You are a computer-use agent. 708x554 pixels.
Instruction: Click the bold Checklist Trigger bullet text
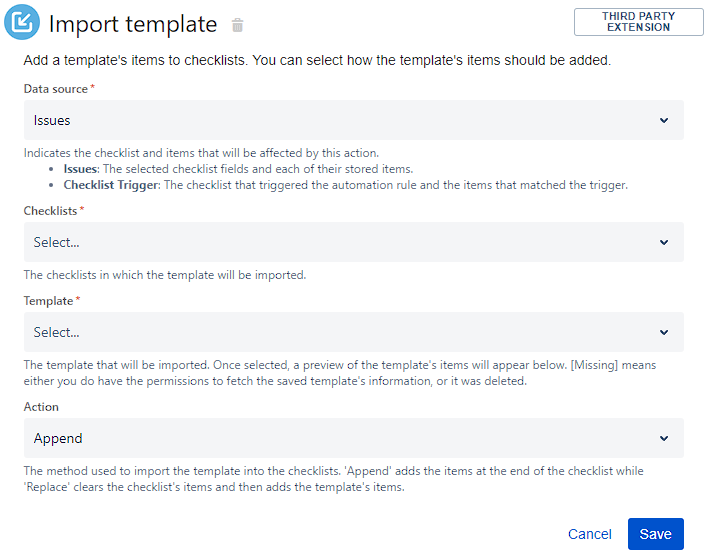tap(112, 185)
